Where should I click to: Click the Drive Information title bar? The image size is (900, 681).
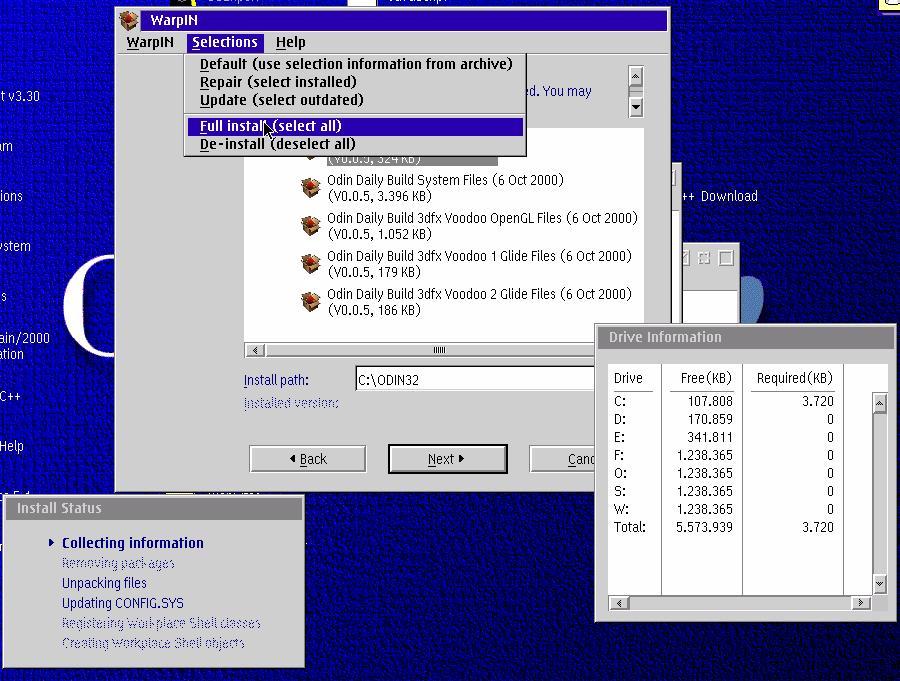tap(746, 337)
